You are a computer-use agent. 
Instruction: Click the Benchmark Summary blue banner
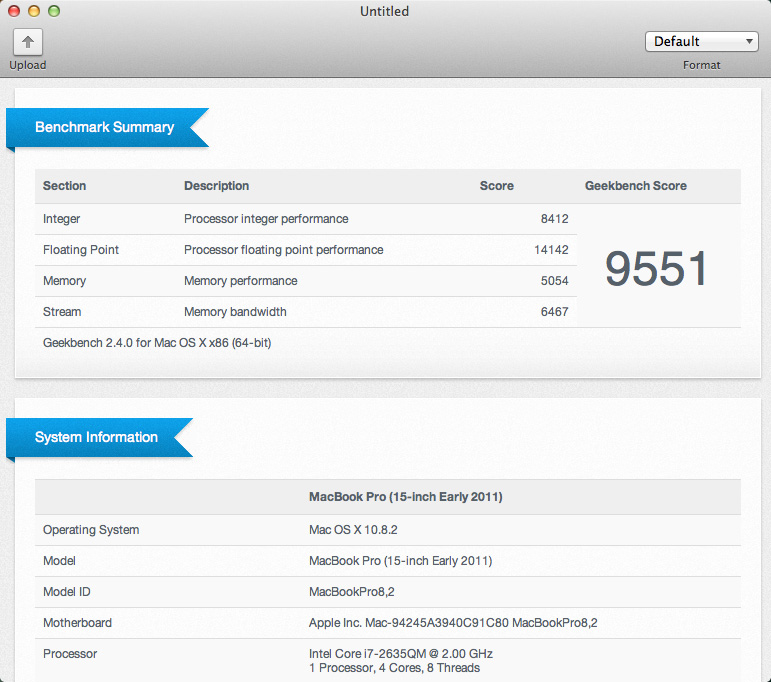(105, 128)
